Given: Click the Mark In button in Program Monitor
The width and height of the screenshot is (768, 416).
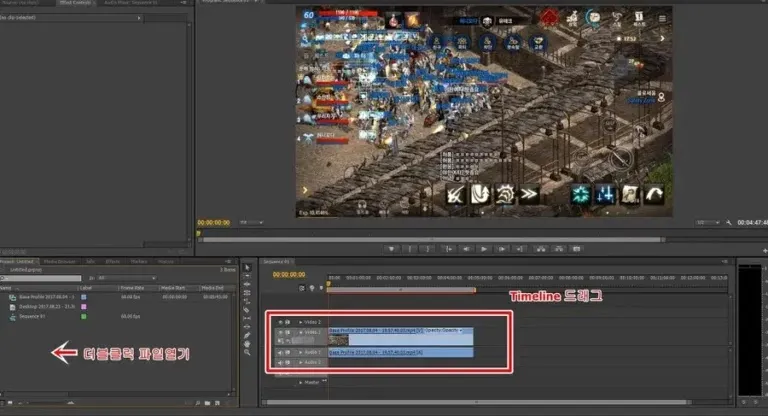Looking at the screenshot, I should 409,249.
